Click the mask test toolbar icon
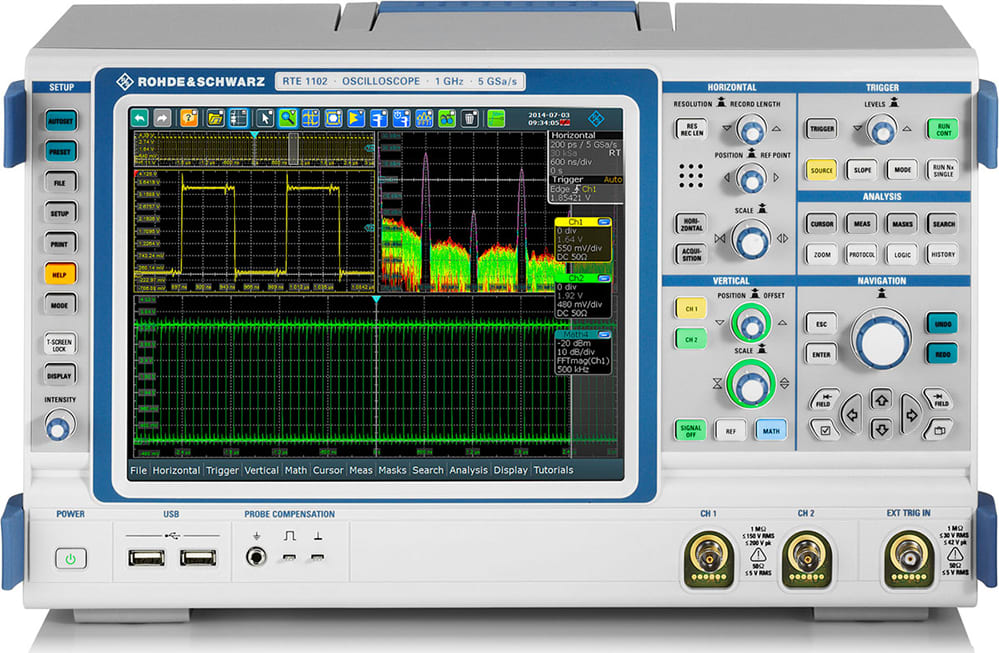 333,118
